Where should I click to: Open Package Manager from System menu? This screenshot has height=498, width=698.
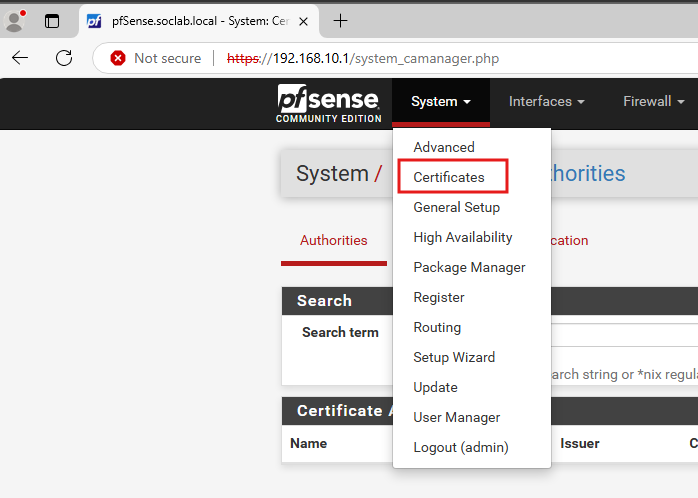[x=469, y=267]
